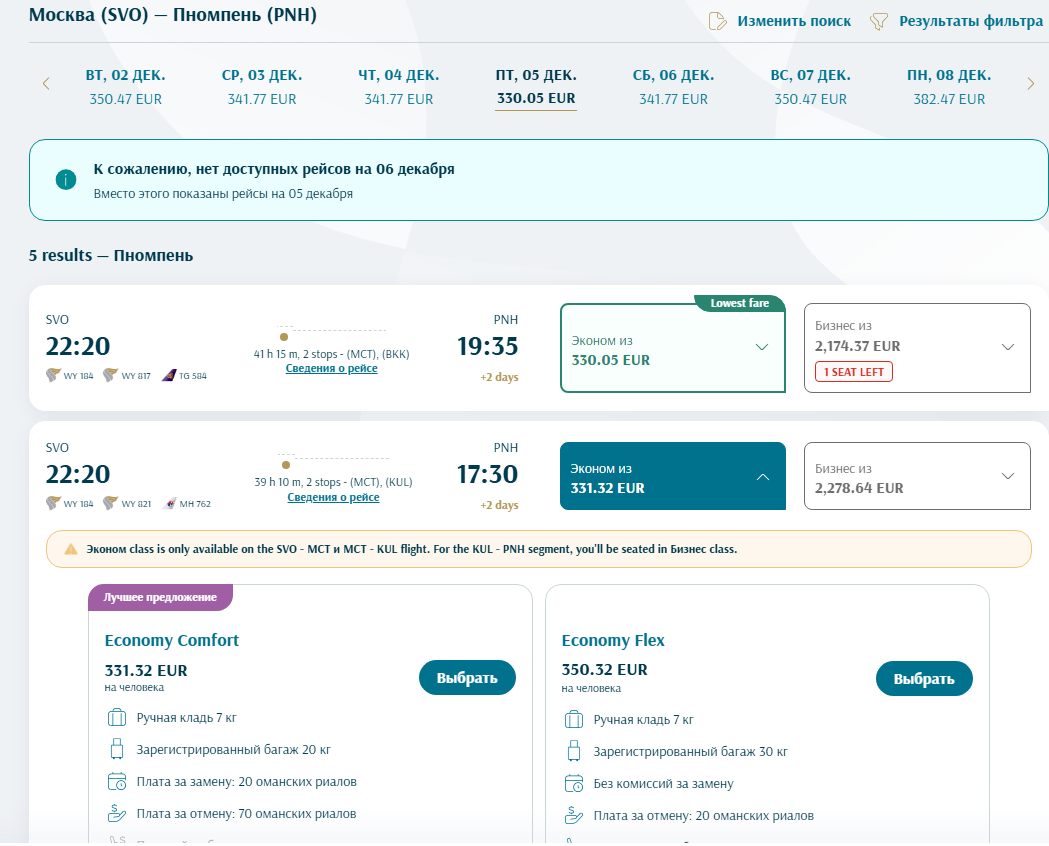Click arrival time 17:30
The image size is (1049, 846).
pos(487,474)
